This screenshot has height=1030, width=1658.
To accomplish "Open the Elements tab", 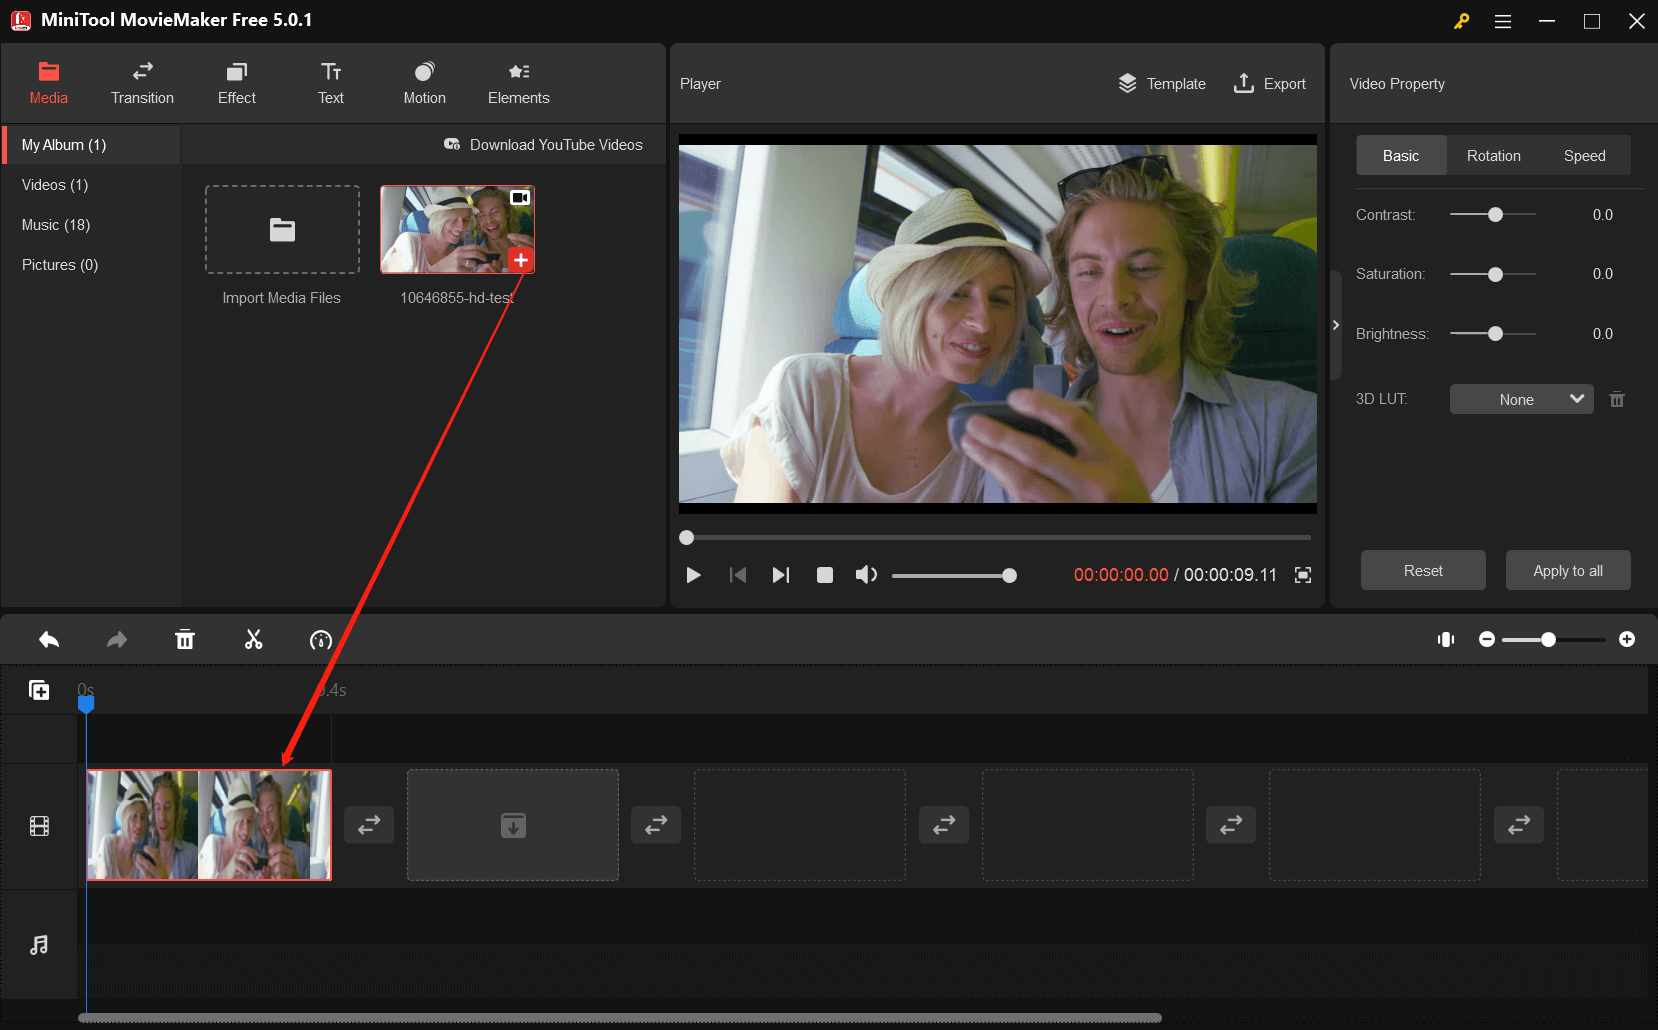I will coord(519,84).
